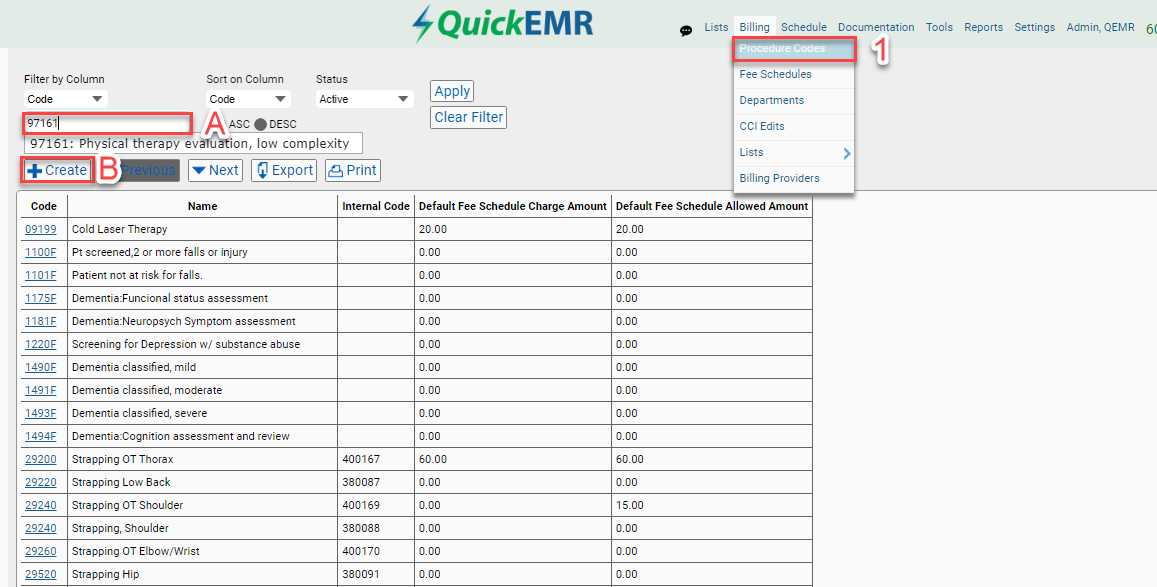Pick the 97161 Physical therapy evaluation suggestion
Viewport: 1157px width, 587px height.
193,143
